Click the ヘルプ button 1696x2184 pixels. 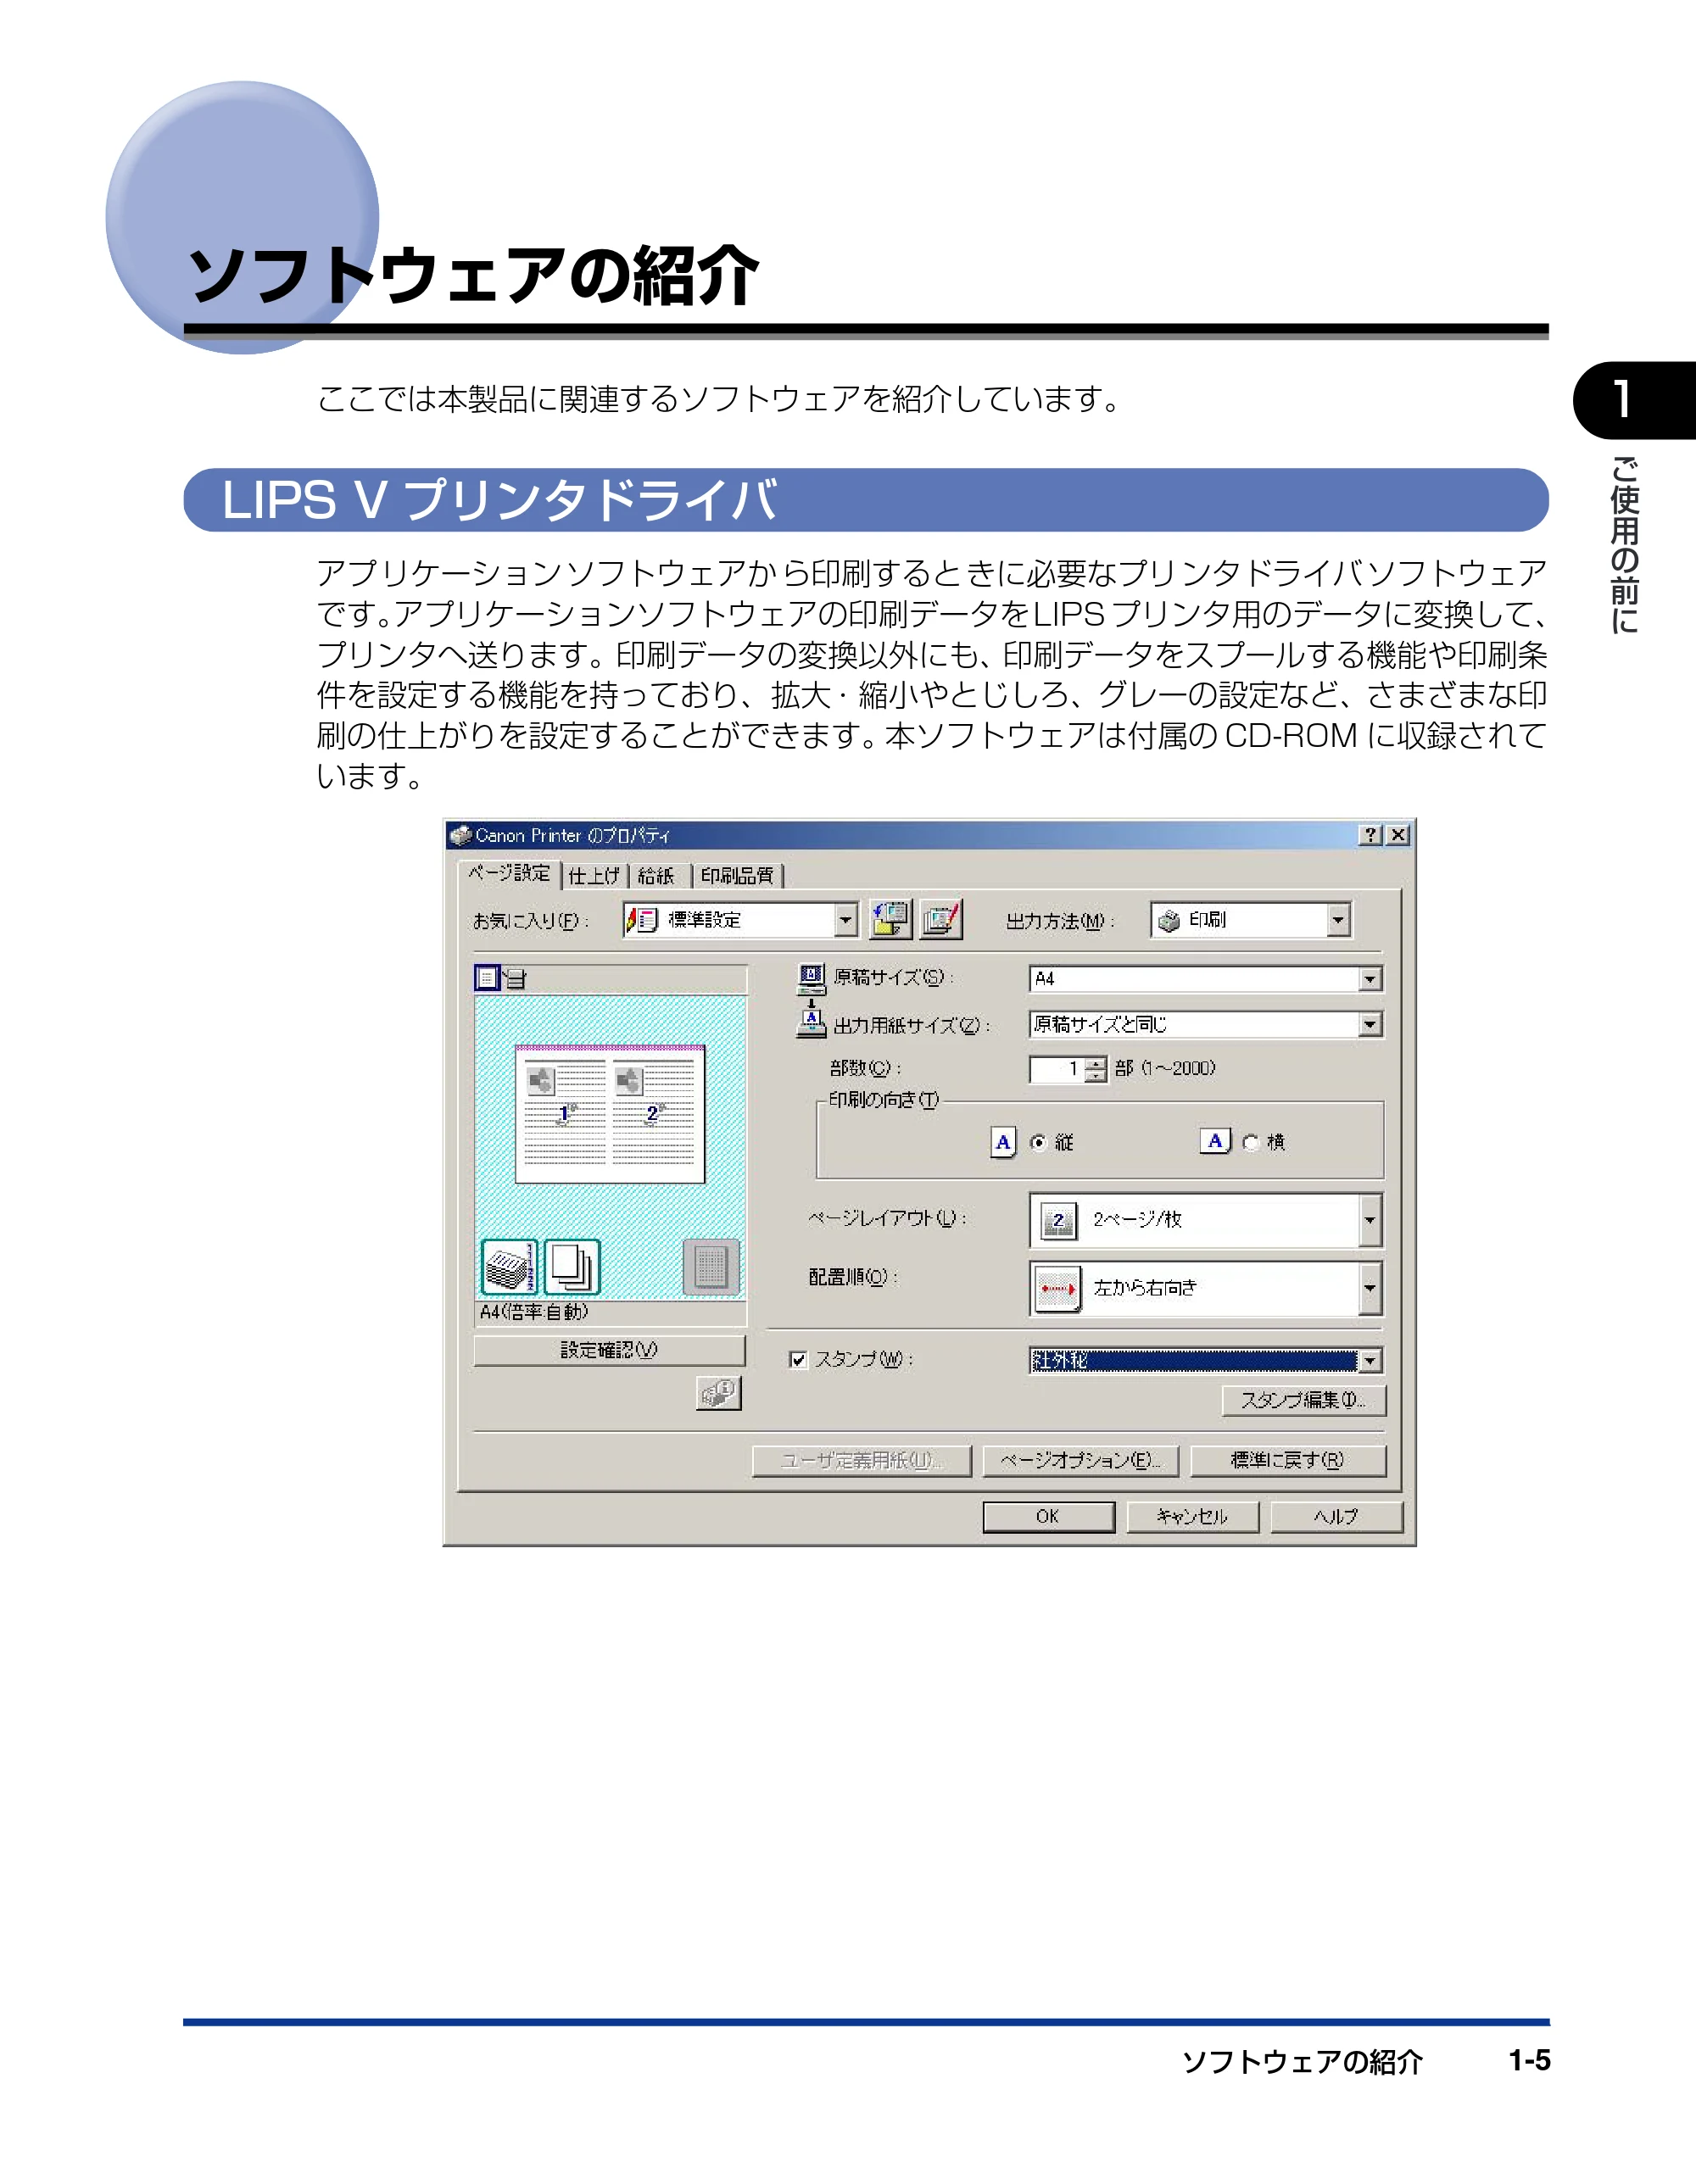coord(1336,1516)
